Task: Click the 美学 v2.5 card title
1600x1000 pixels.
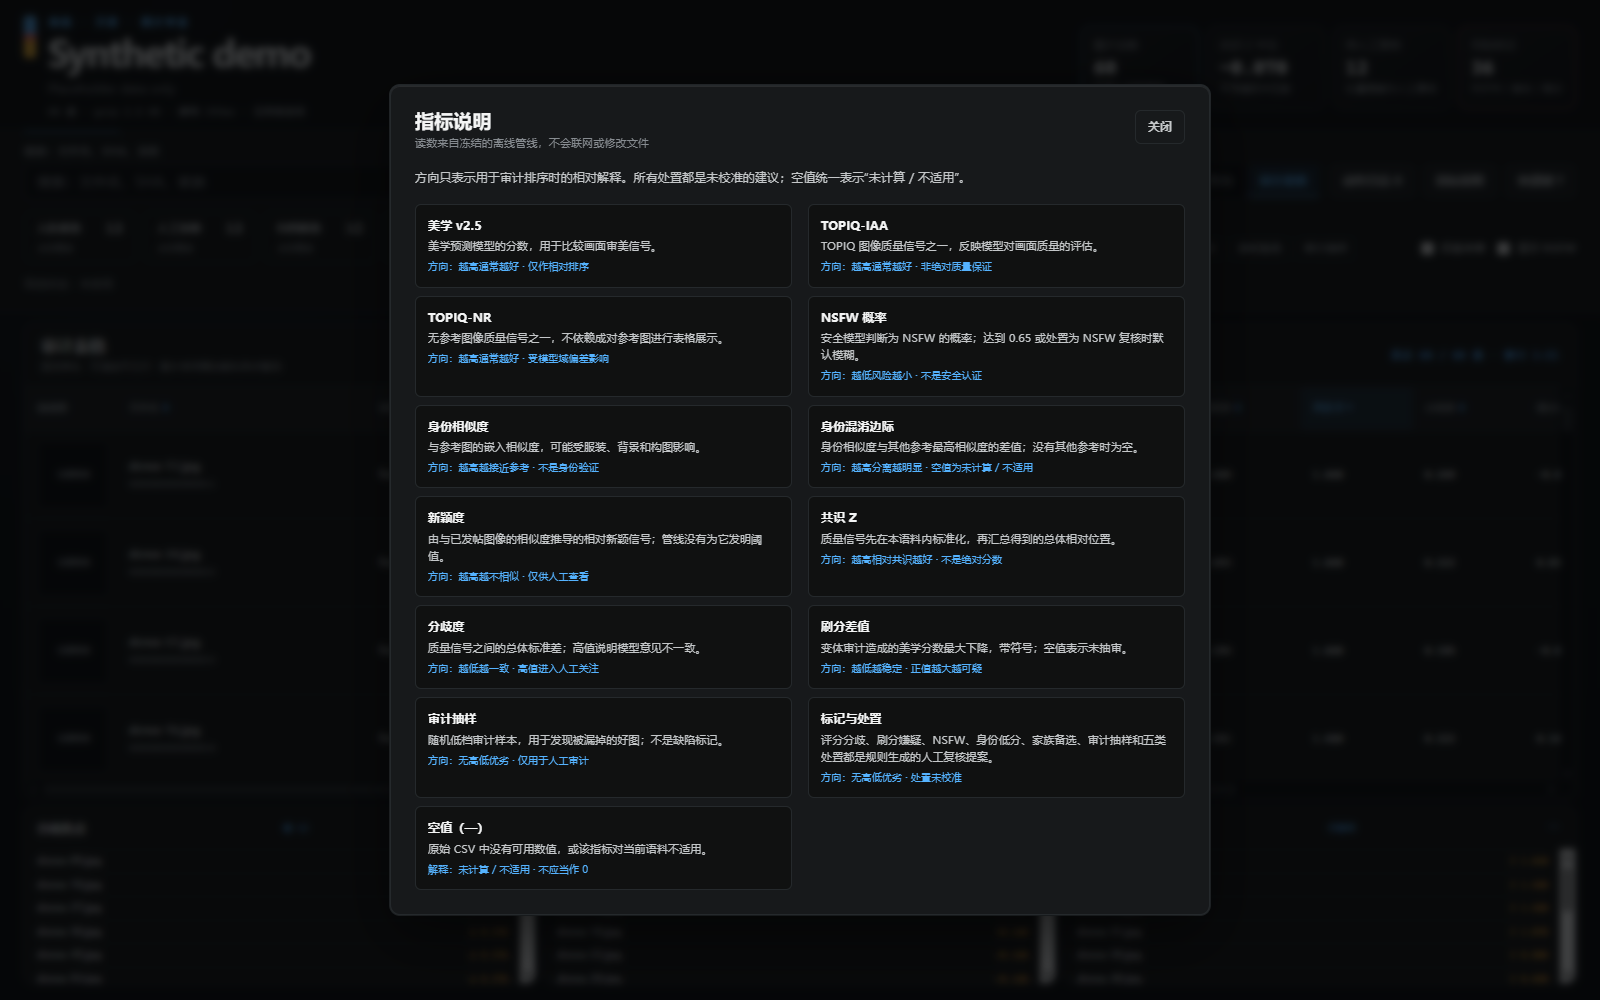Action: [x=455, y=226]
